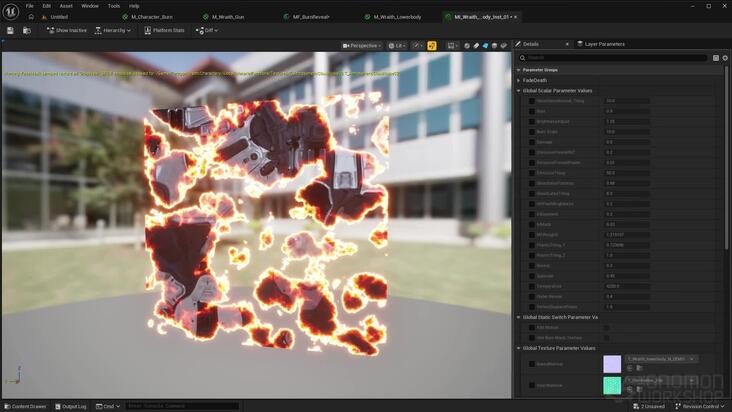This screenshot has height=412, width=732.
Task: Switch to M_Wraith_Lowerbody tab
Action: pos(397,17)
